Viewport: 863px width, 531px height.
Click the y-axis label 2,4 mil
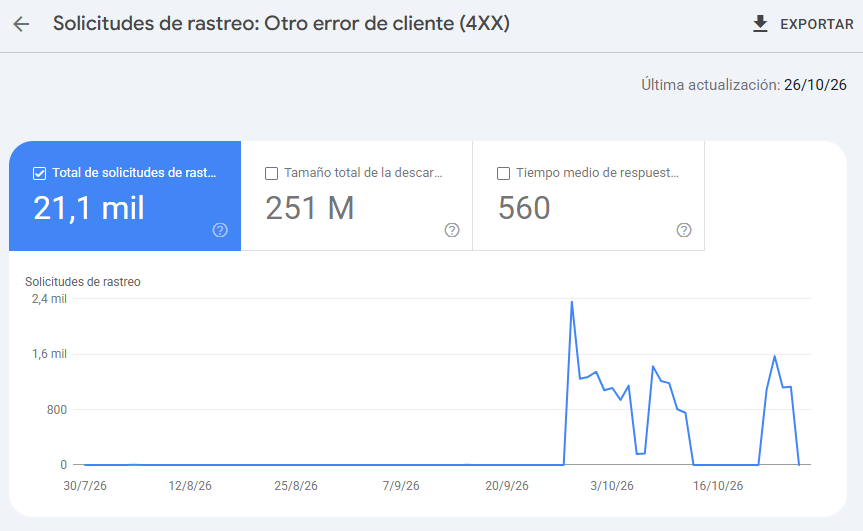point(49,299)
